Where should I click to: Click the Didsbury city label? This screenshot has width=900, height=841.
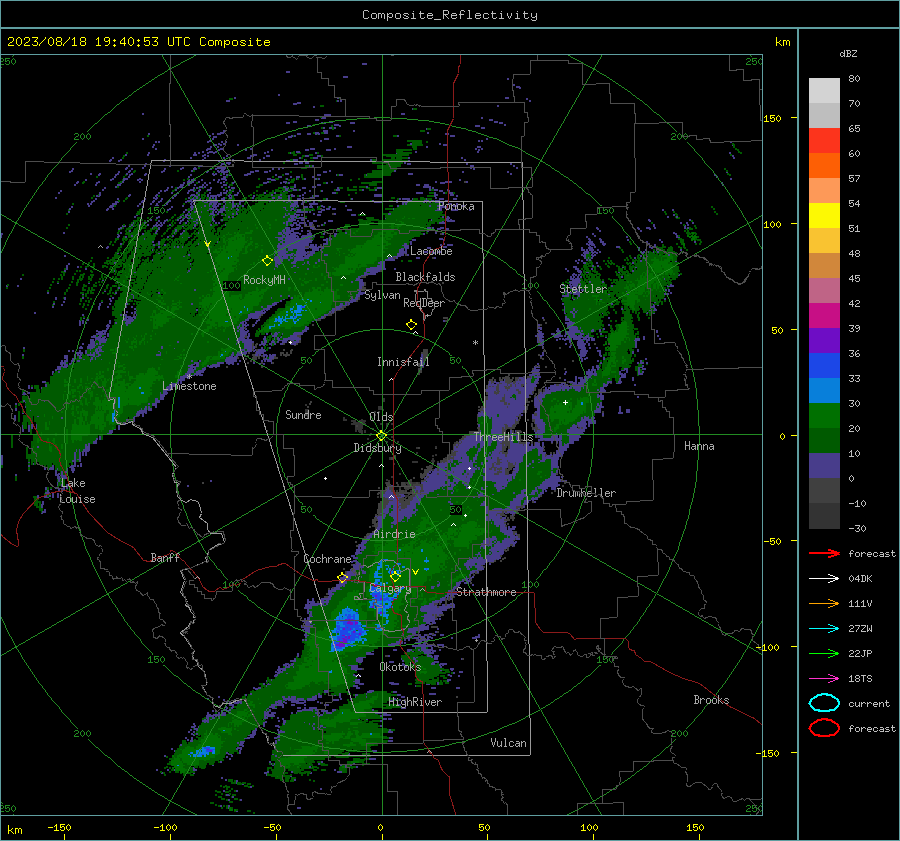378,448
